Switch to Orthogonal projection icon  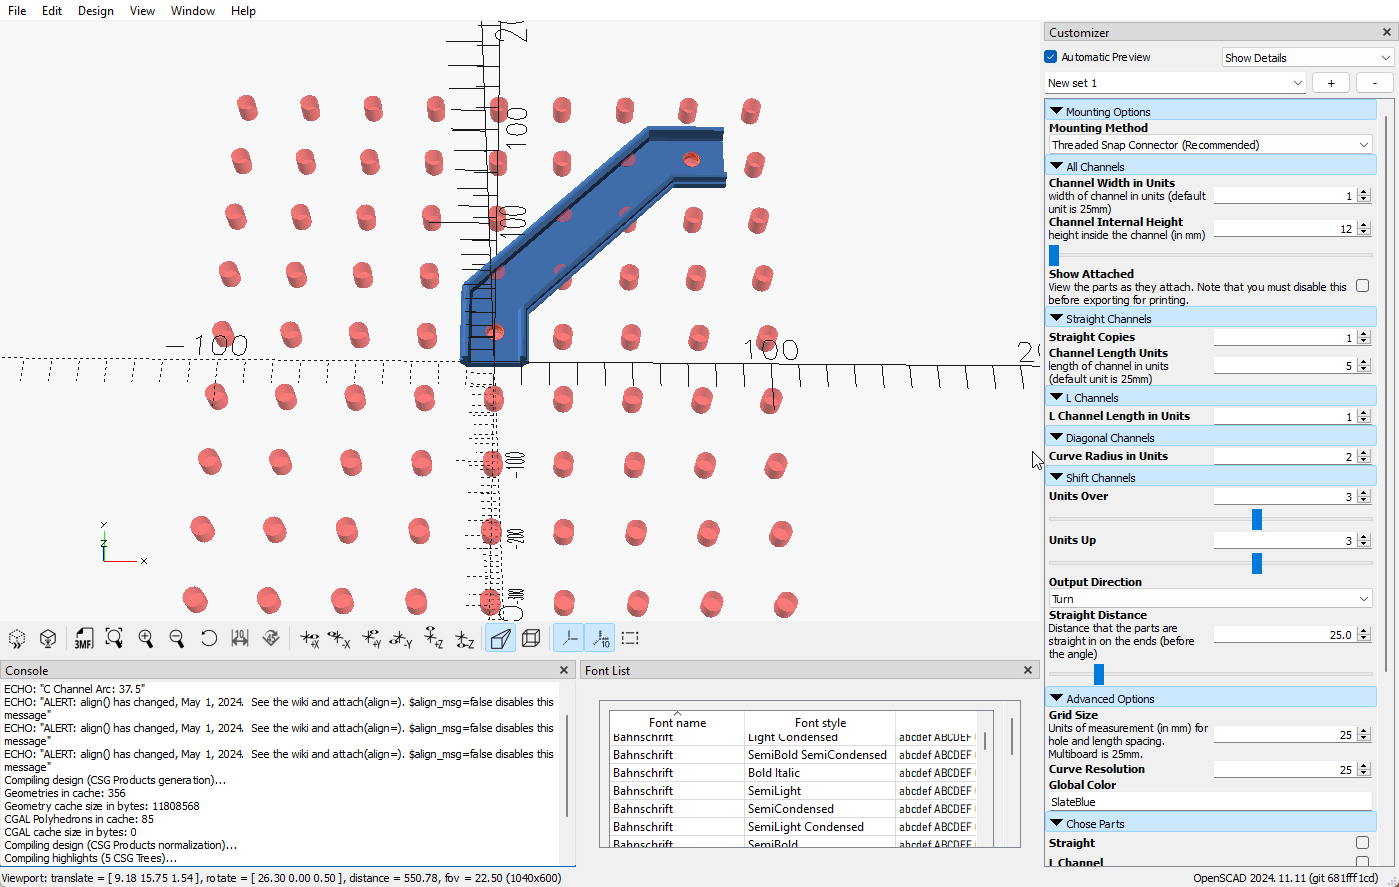coord(531,638)
